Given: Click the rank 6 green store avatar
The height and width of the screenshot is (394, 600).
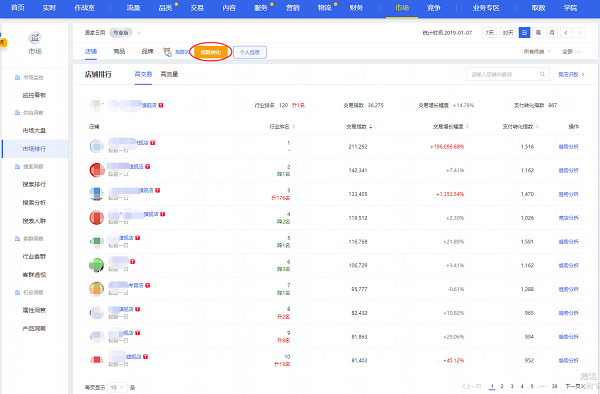Looking at the screenshot, I should [x=97, y=265].
